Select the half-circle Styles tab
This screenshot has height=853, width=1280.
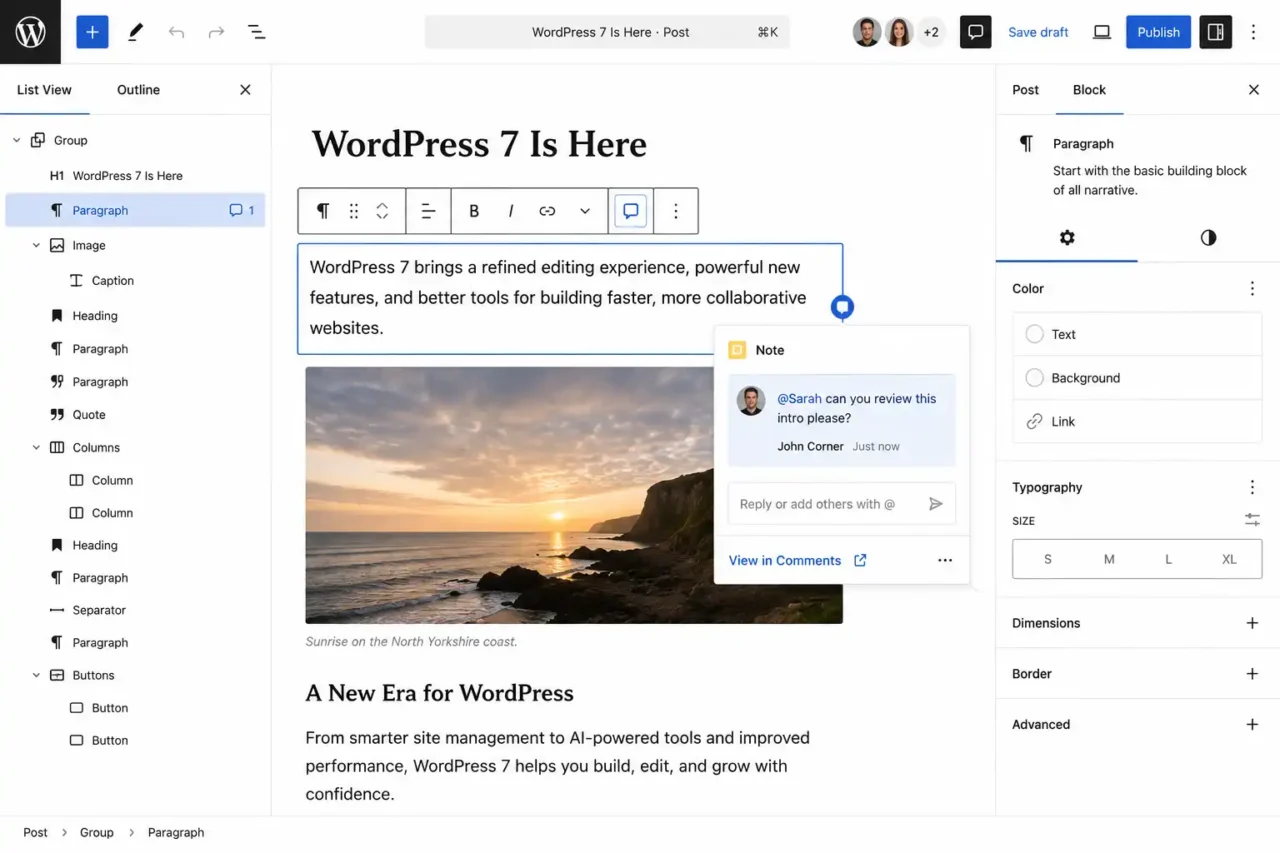coord(1208,238)
